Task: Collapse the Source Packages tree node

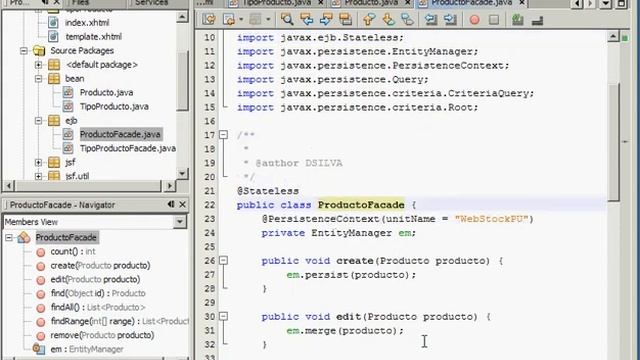Action: click(x=24, y=51)
